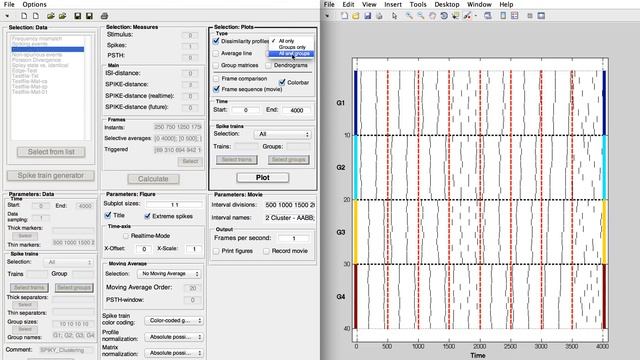This screenshot has width=640, height=360.
Task: Open the toolbar arrow menu in SPIKY window
Action: coord(7,16)
